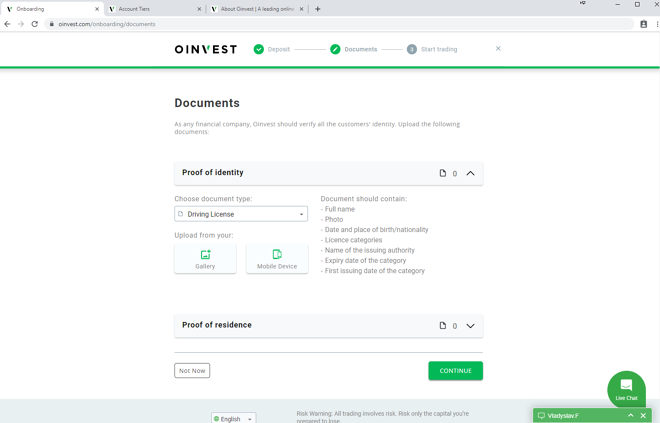Click the Proof of identity heading

tap(213, 172)
